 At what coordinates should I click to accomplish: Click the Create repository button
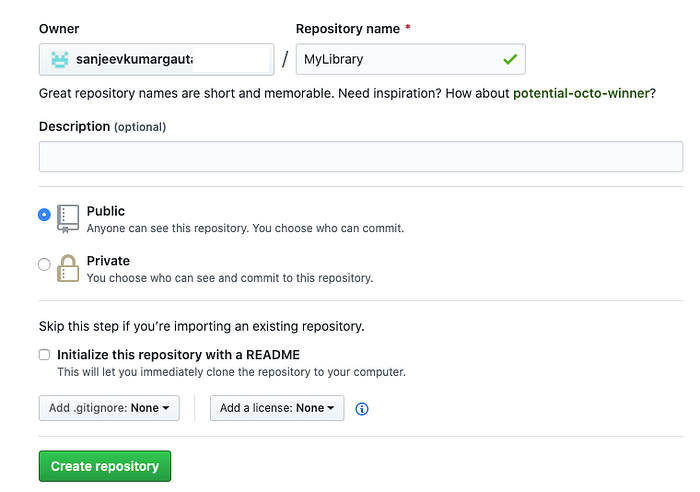click(x=105, y=466)
